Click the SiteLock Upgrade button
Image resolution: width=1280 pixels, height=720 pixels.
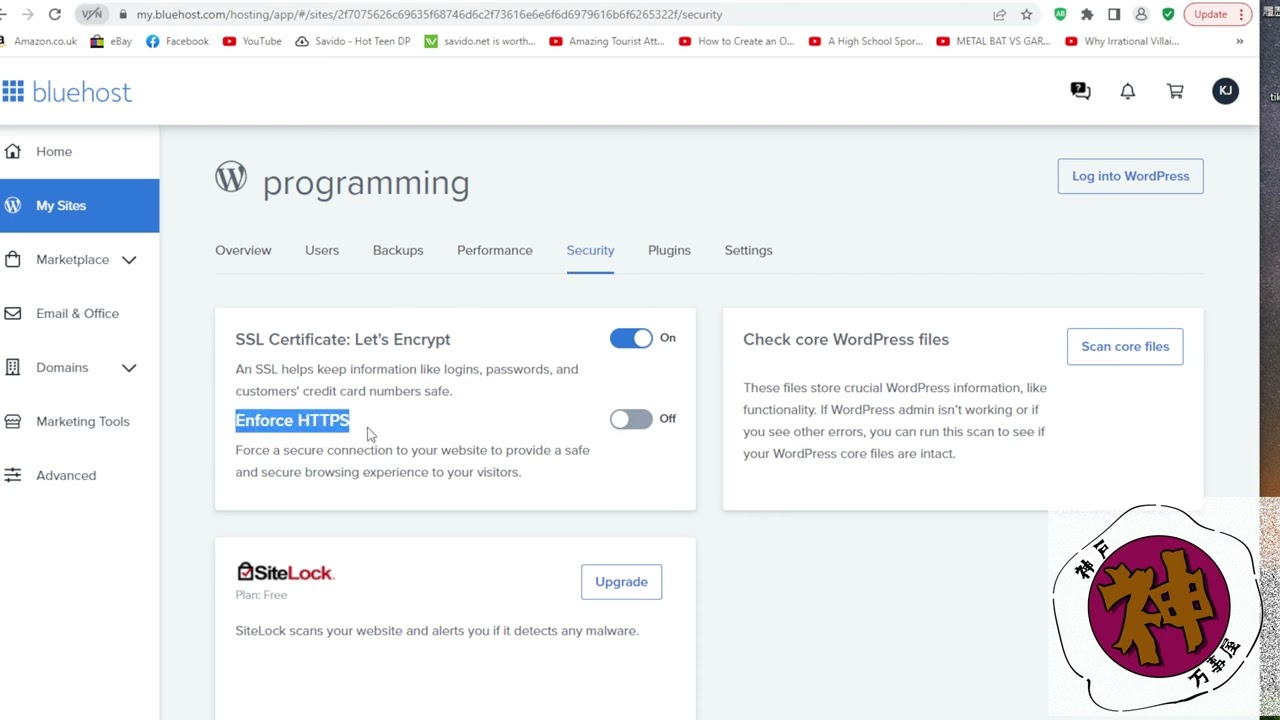(621, 582)
